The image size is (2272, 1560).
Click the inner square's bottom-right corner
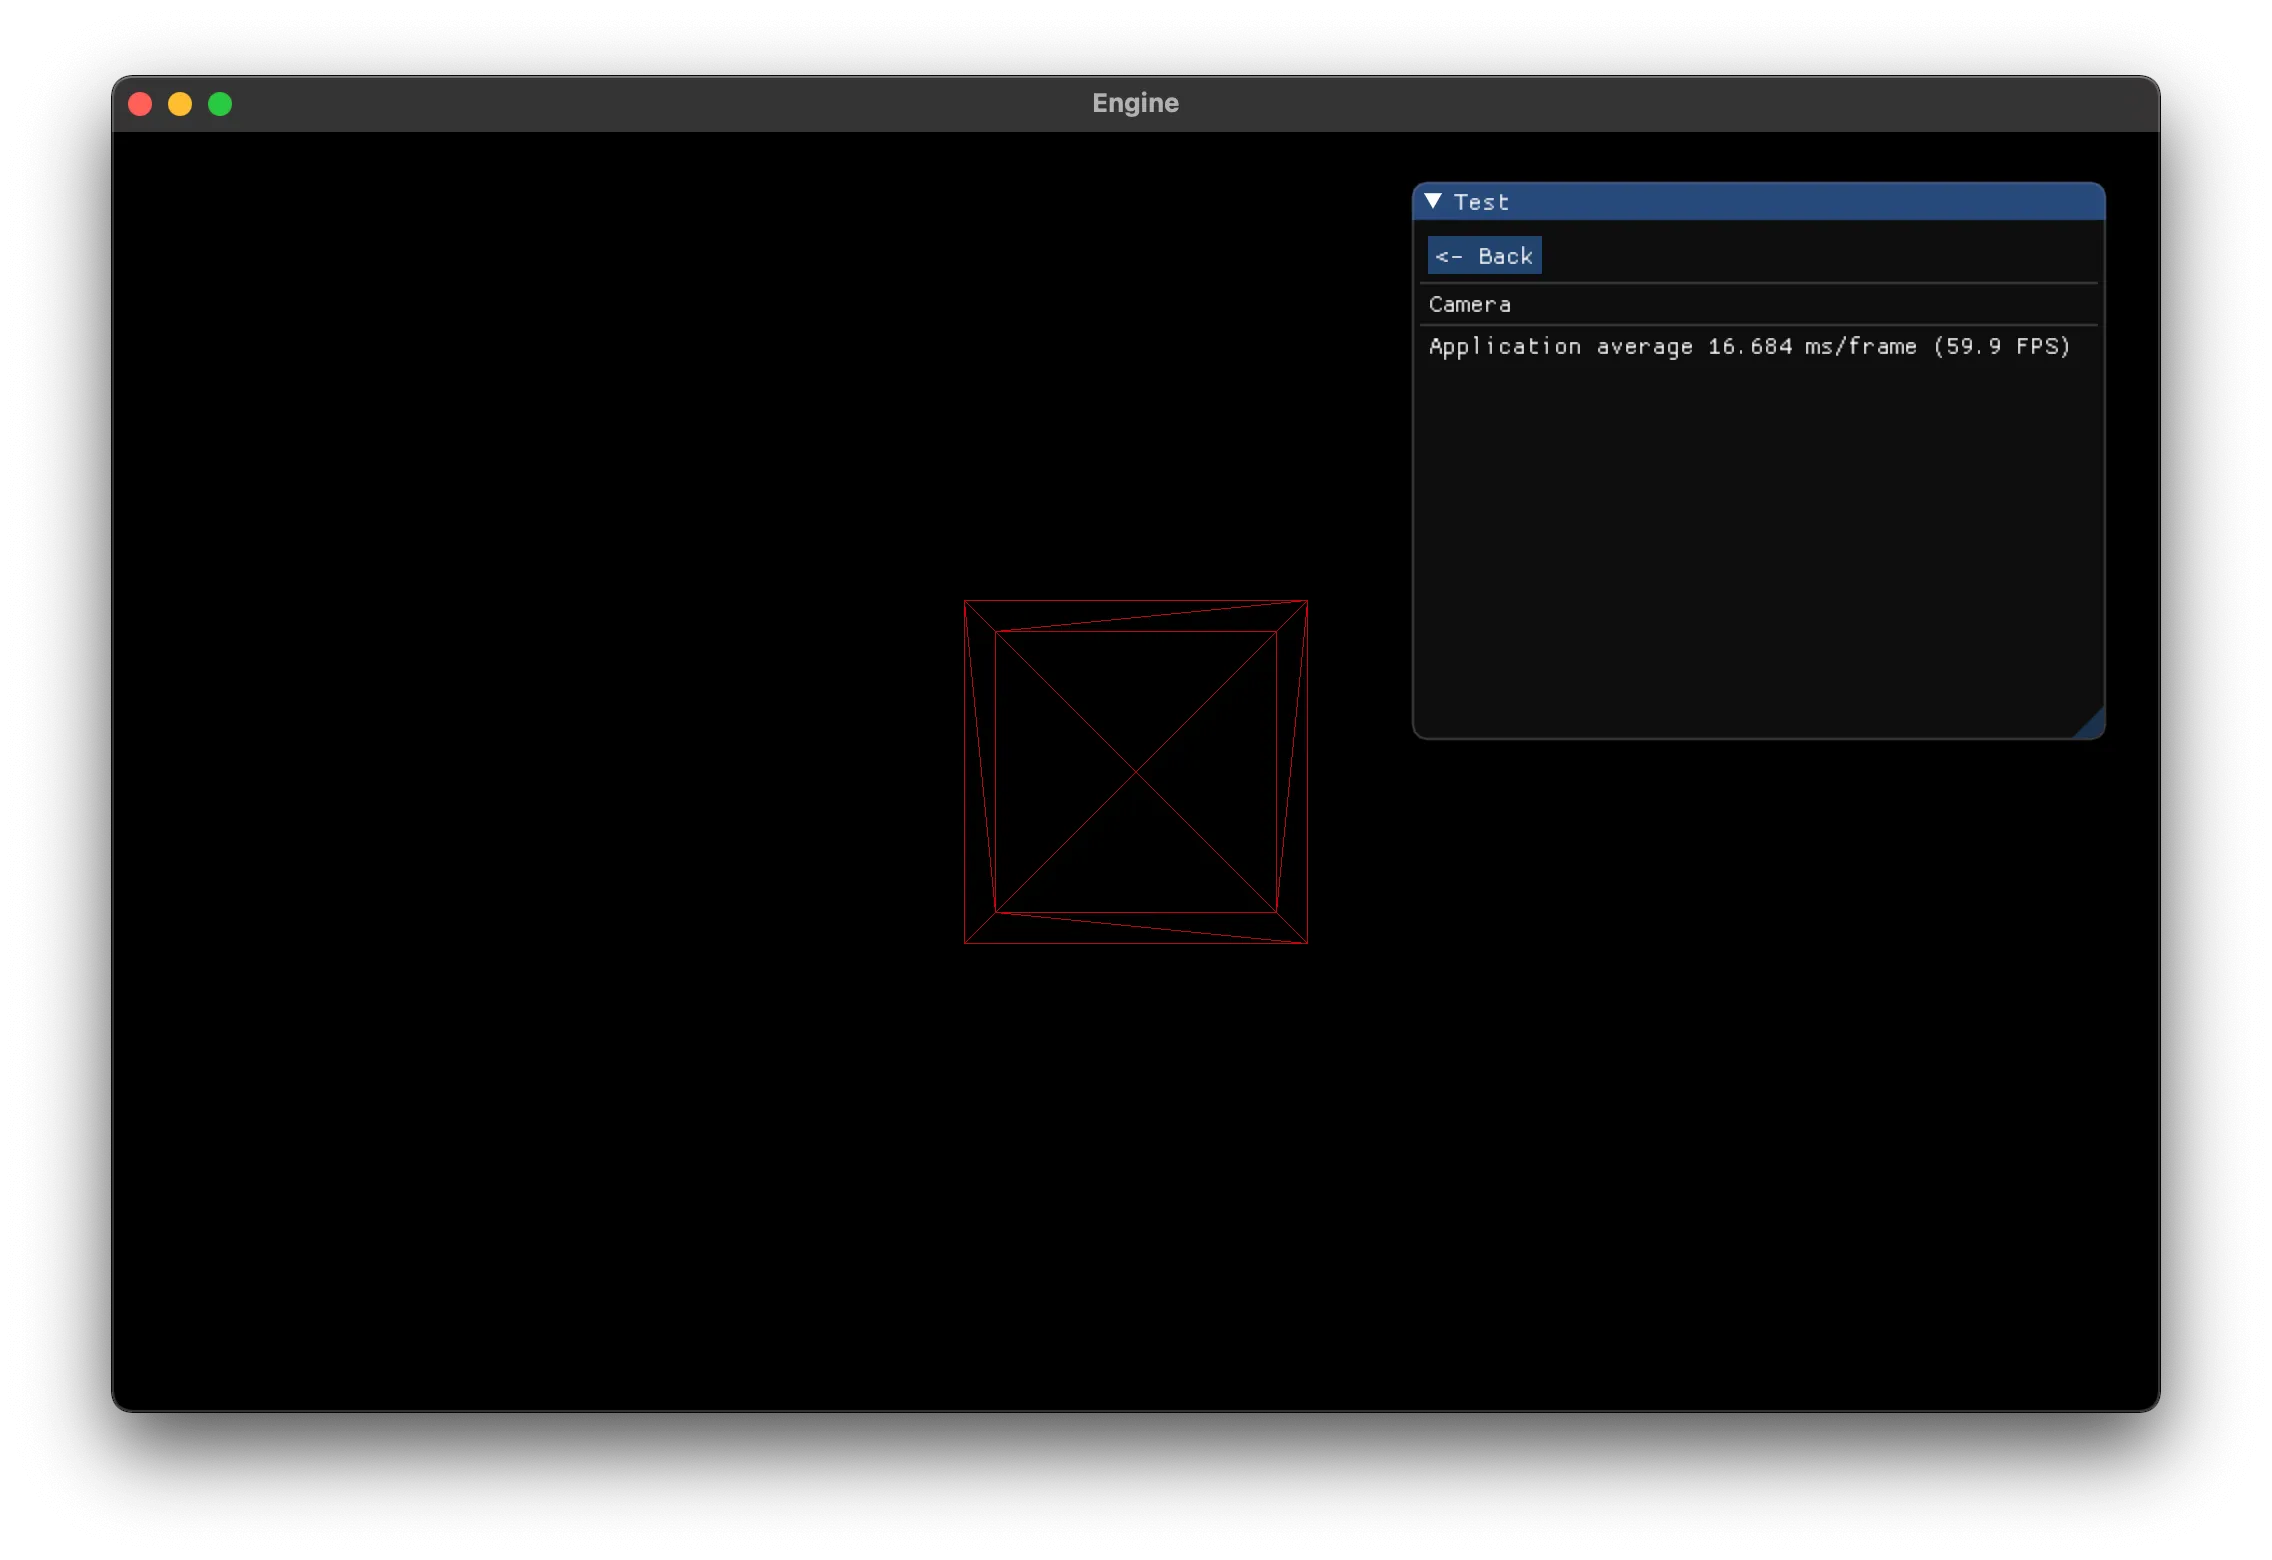click(1276, 911)
